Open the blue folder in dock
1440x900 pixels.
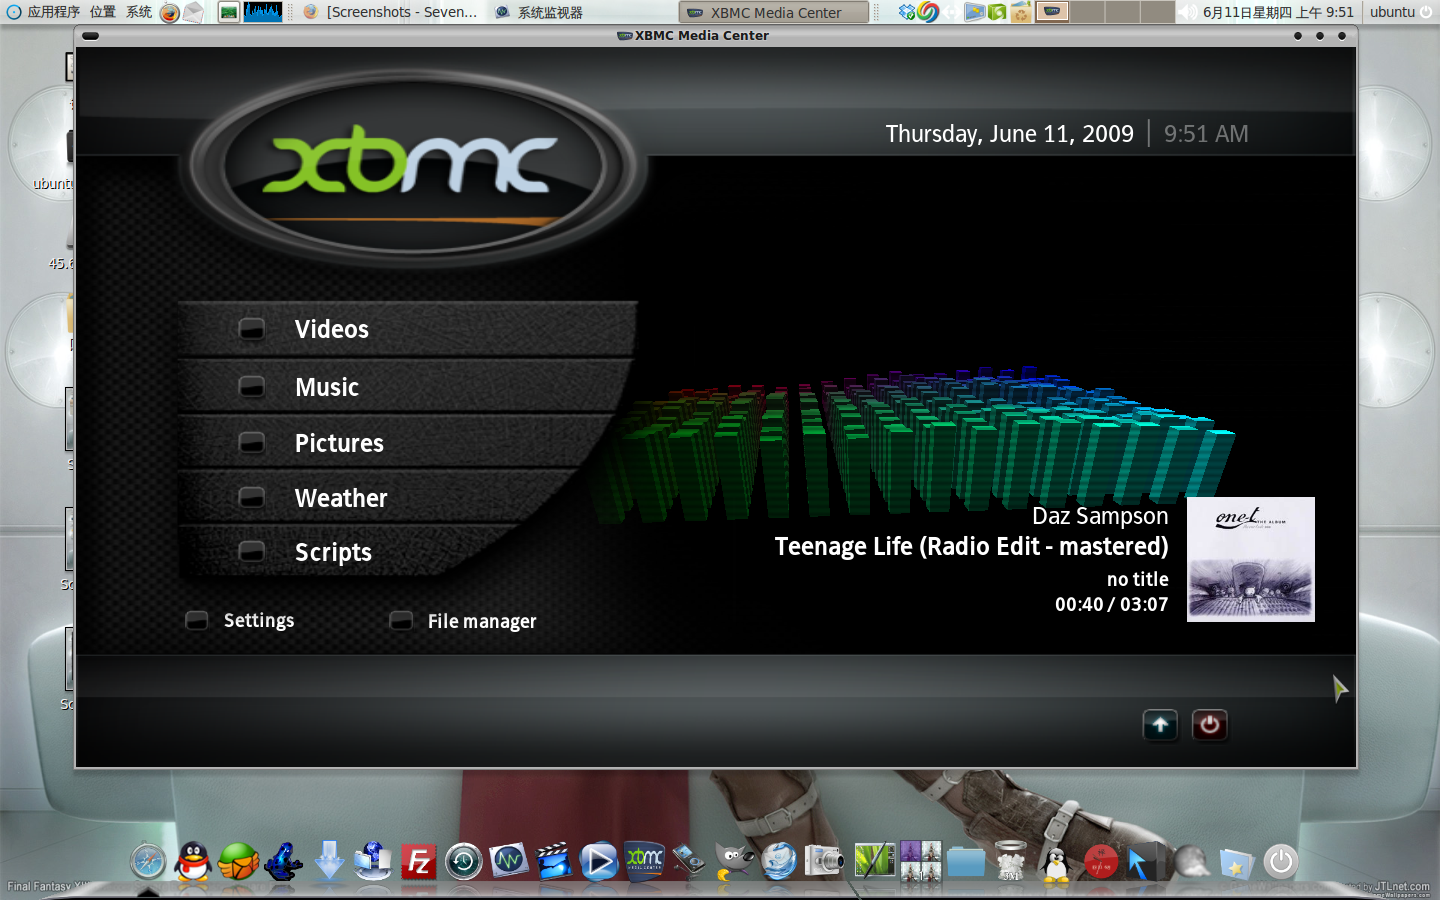tap(966, 862)
